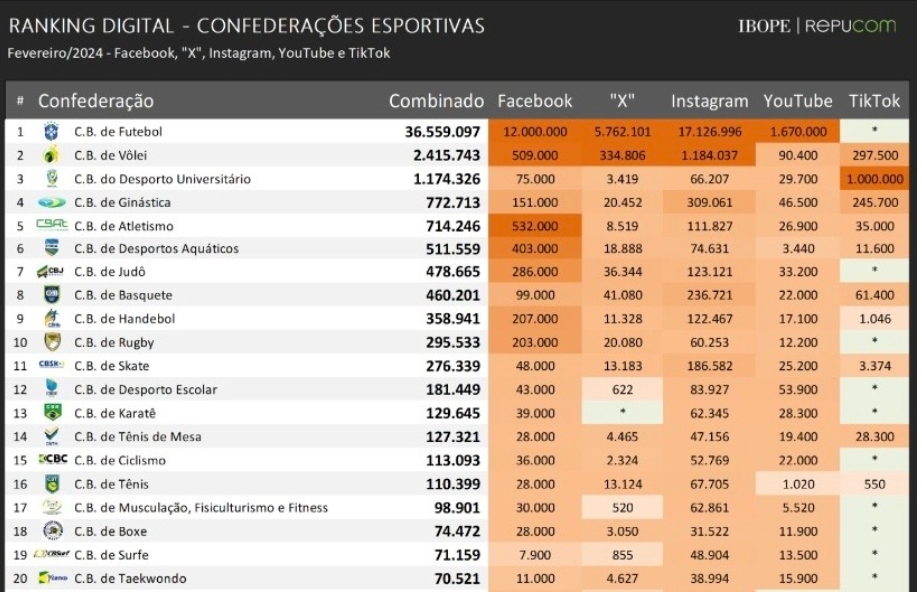Screen dimensions: 922x592
Task: Click the CBJ Judô logo
Action: (x=51, y=272)
